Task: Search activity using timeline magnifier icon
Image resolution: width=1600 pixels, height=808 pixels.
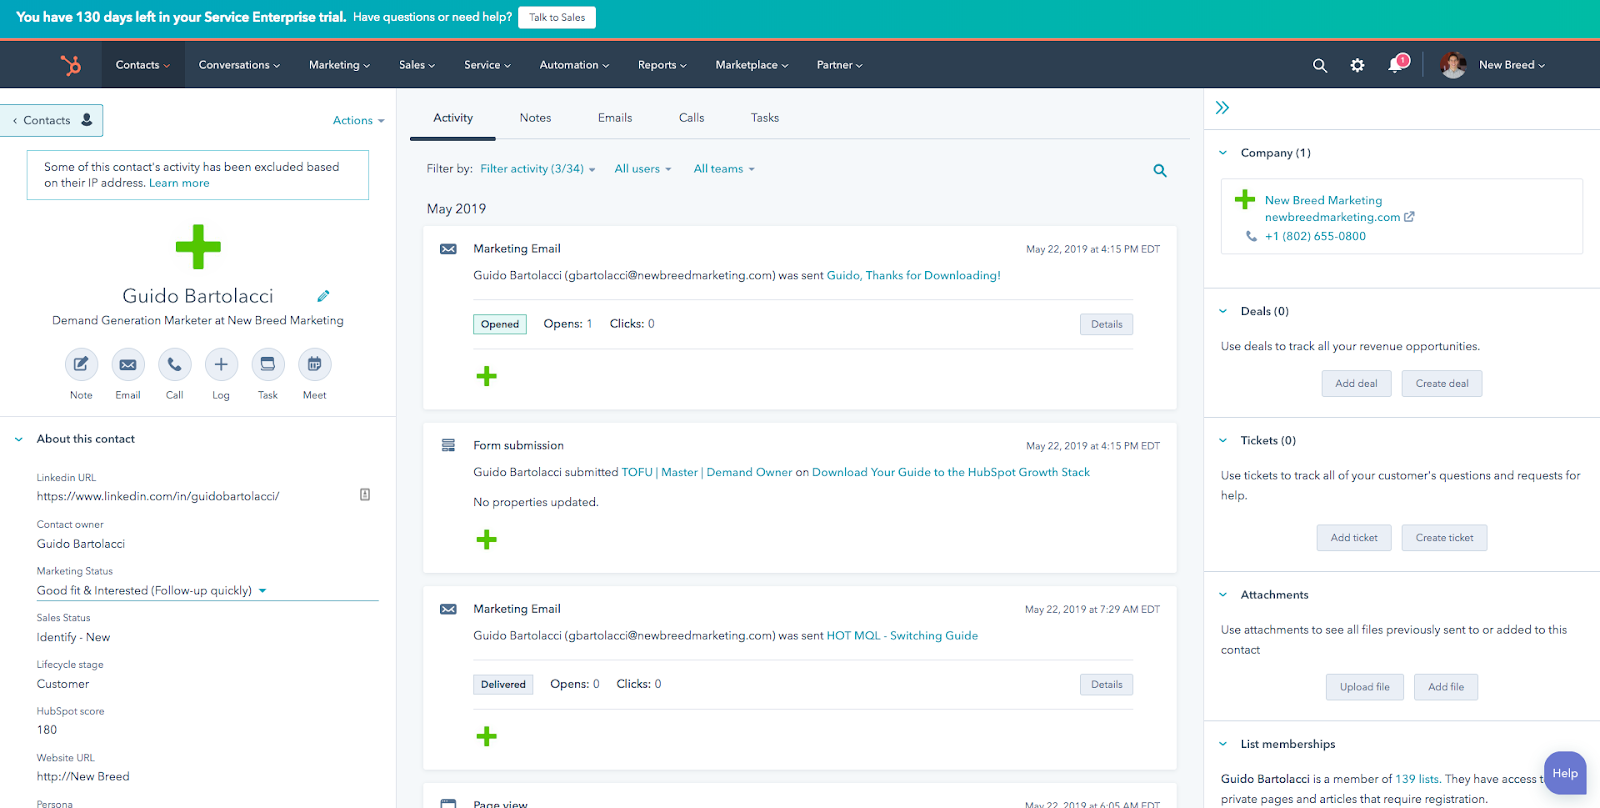Action: (1160, 171)
